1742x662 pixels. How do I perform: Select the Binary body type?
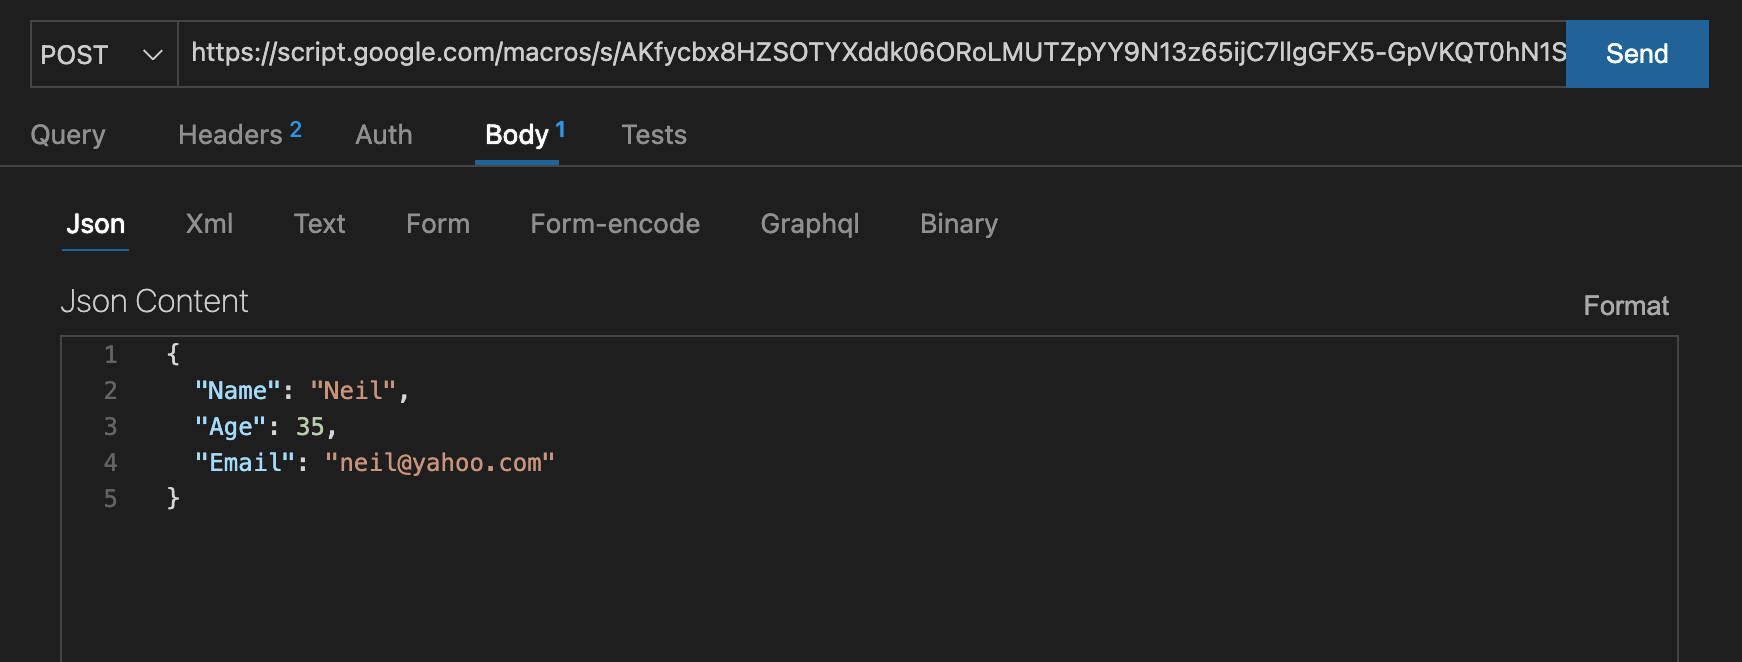(959, 224)
